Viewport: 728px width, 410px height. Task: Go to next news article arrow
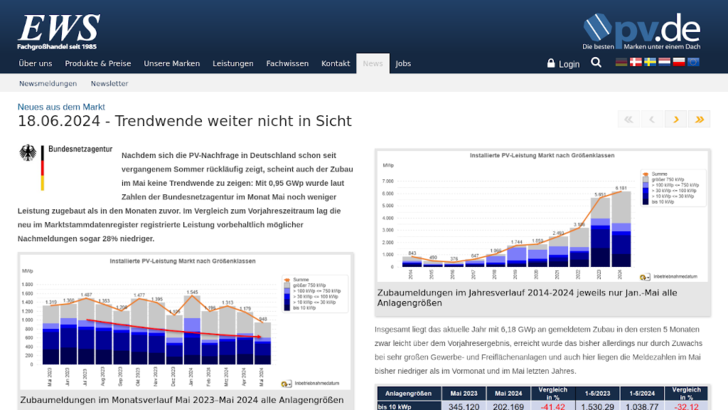[x=676, y=119]
